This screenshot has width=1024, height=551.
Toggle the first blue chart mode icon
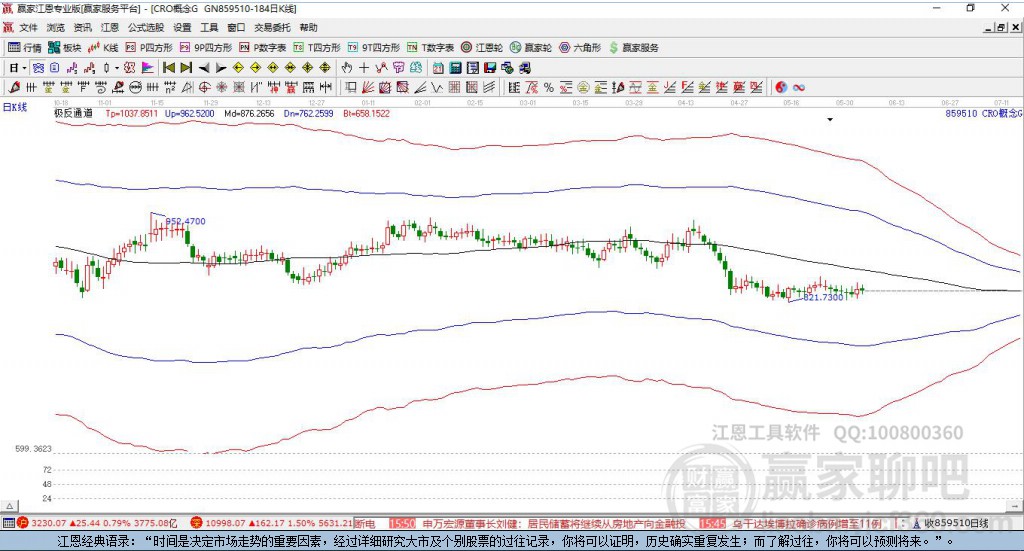[x=38, y=68]
